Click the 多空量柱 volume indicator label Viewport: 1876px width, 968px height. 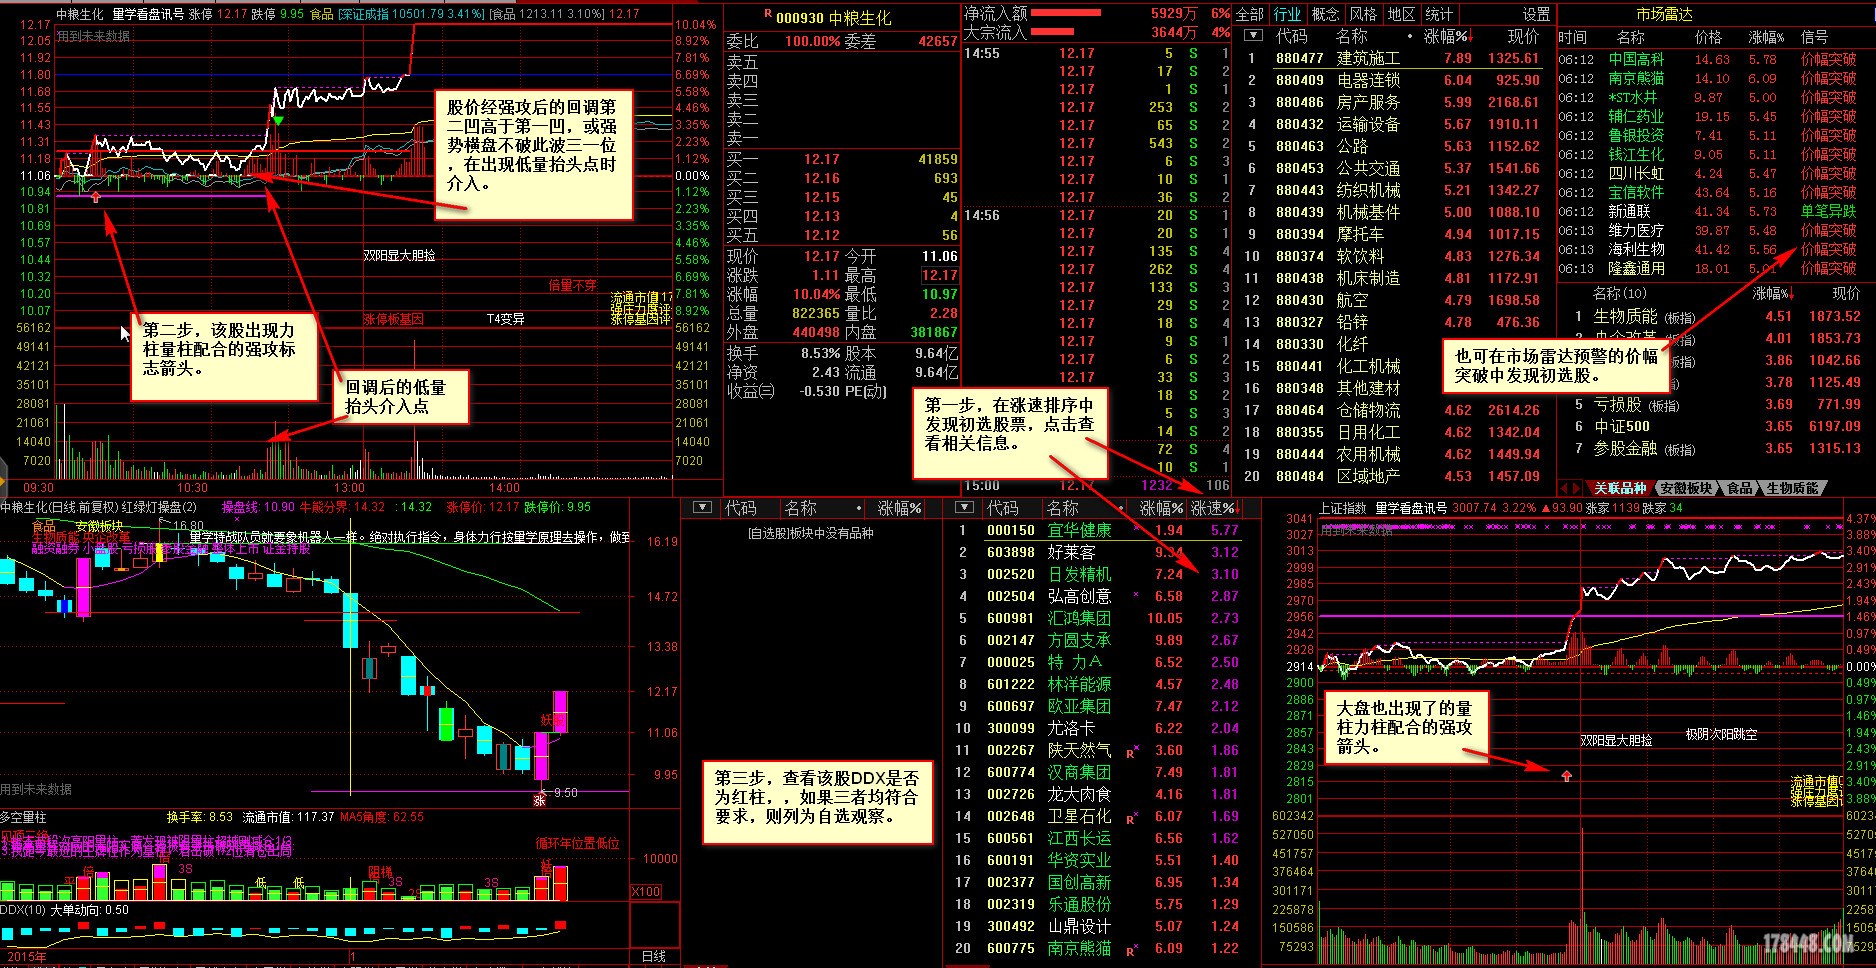[23, 817]
